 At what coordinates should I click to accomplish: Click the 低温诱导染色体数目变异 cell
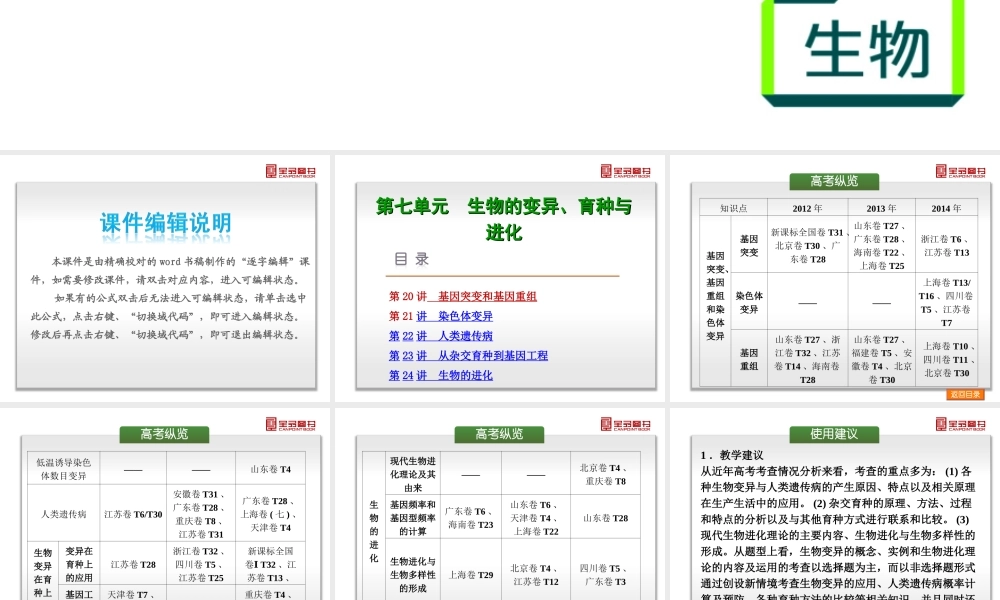(63, 469)
